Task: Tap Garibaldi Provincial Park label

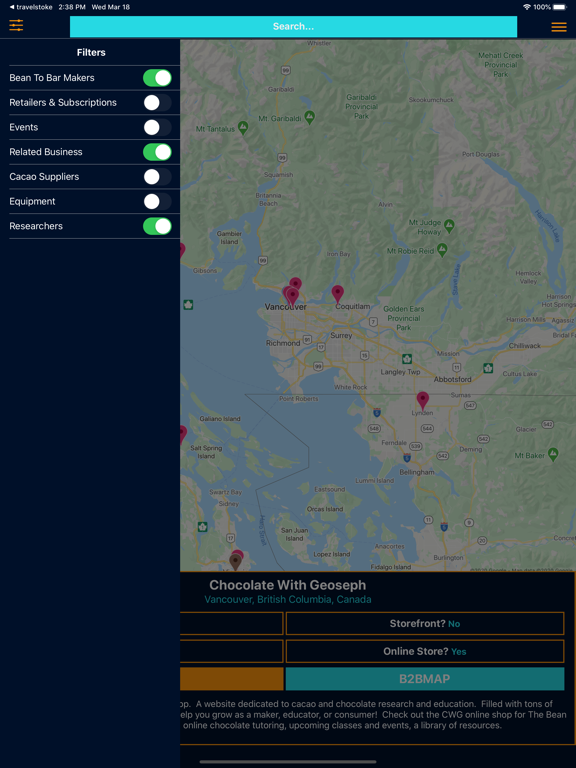Action: coord(361,106)
